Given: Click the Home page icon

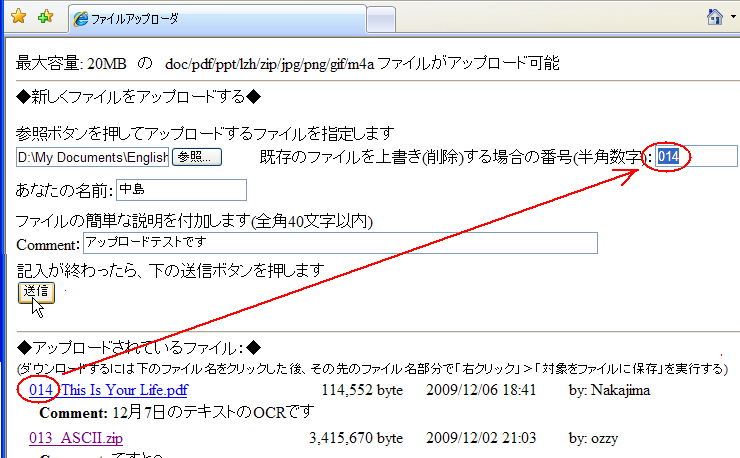Looking at the screenshot, I should pos(714,17).
